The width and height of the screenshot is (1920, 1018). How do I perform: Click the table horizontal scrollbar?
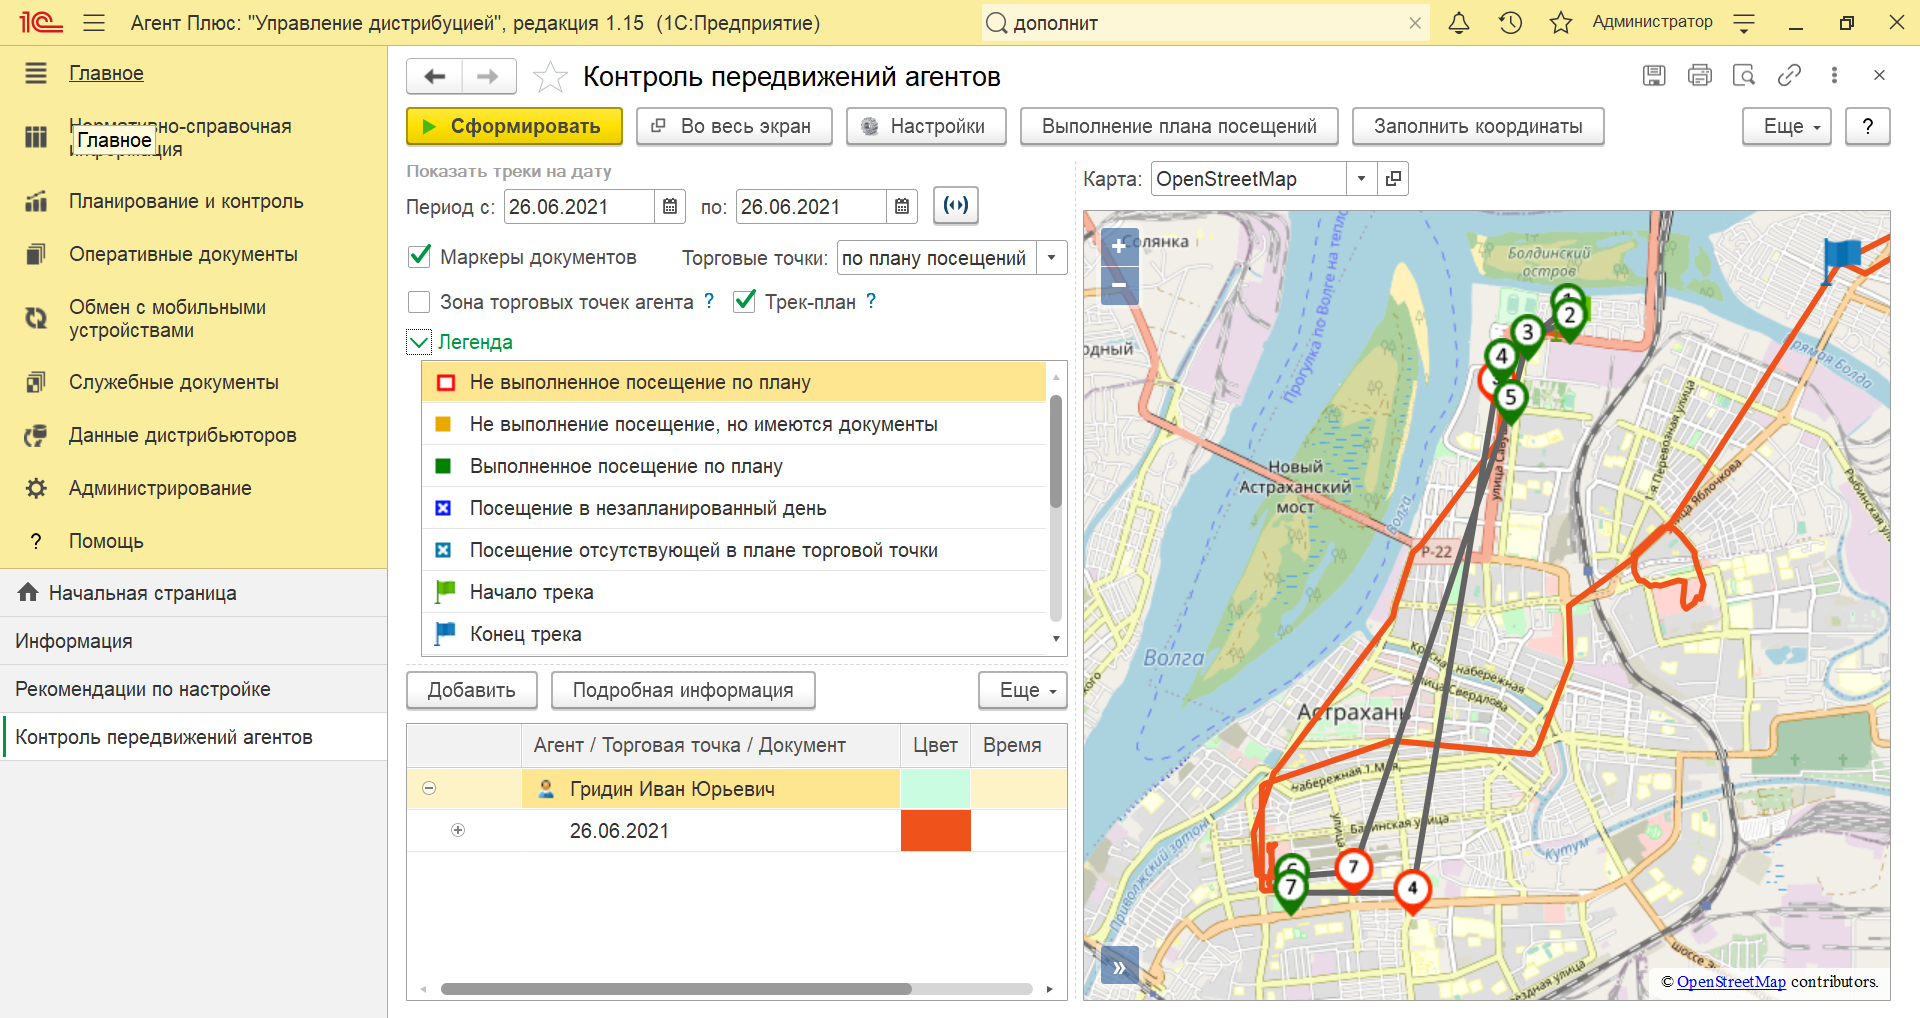[676, 989]
